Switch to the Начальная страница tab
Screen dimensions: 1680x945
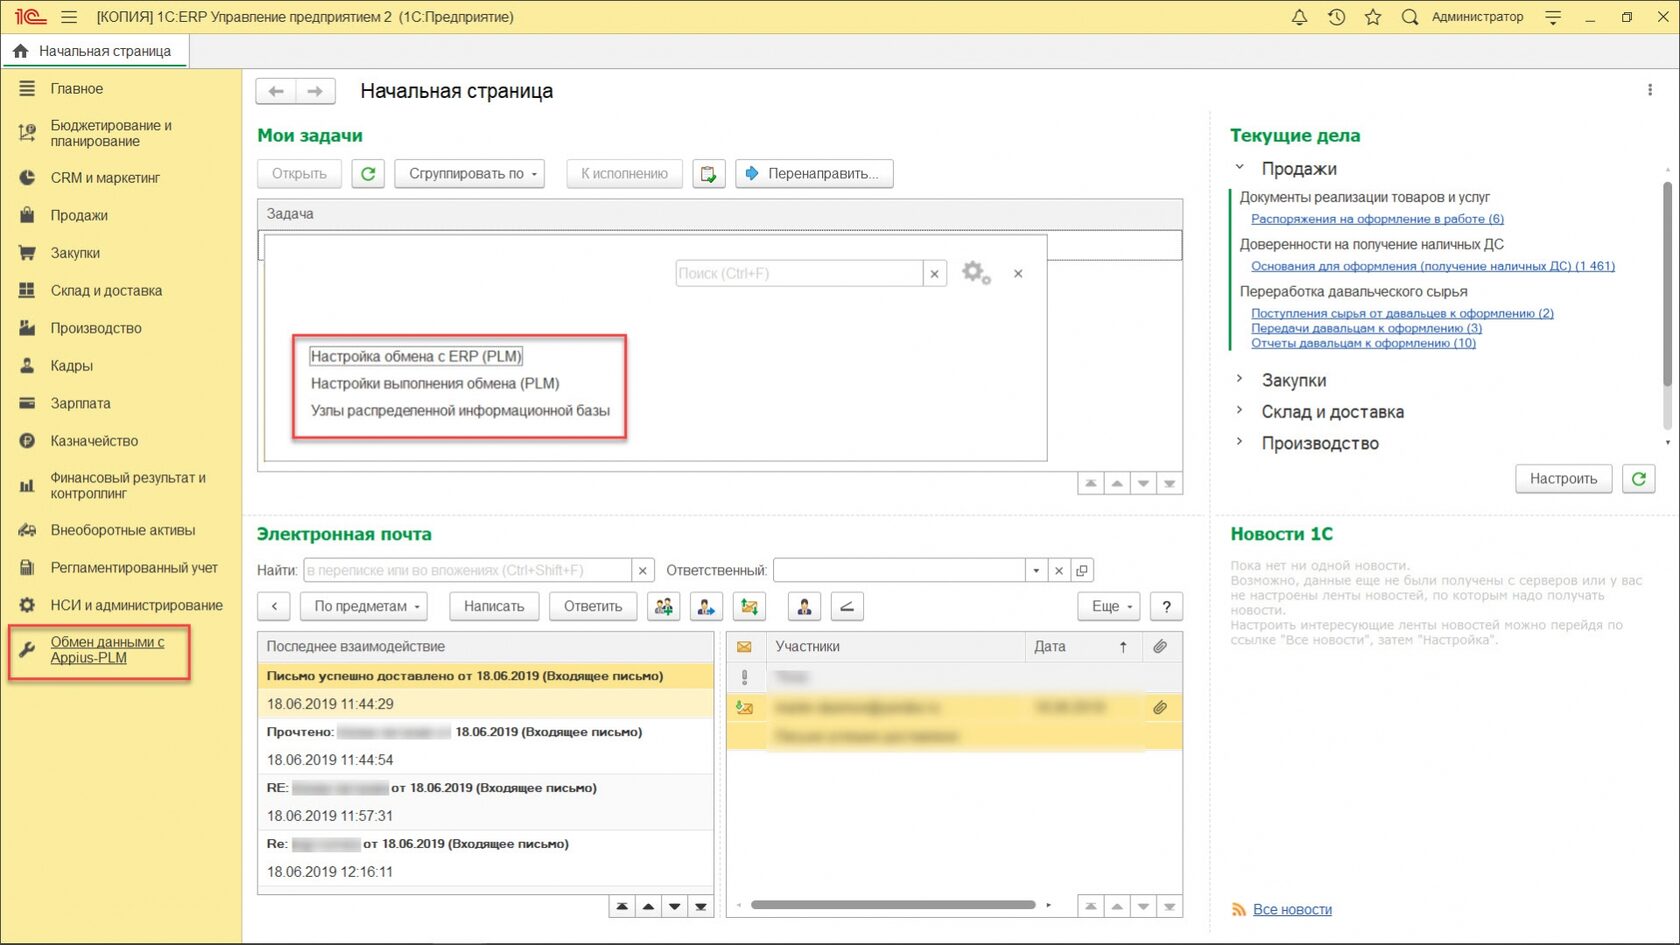click(x=94, y=51)
